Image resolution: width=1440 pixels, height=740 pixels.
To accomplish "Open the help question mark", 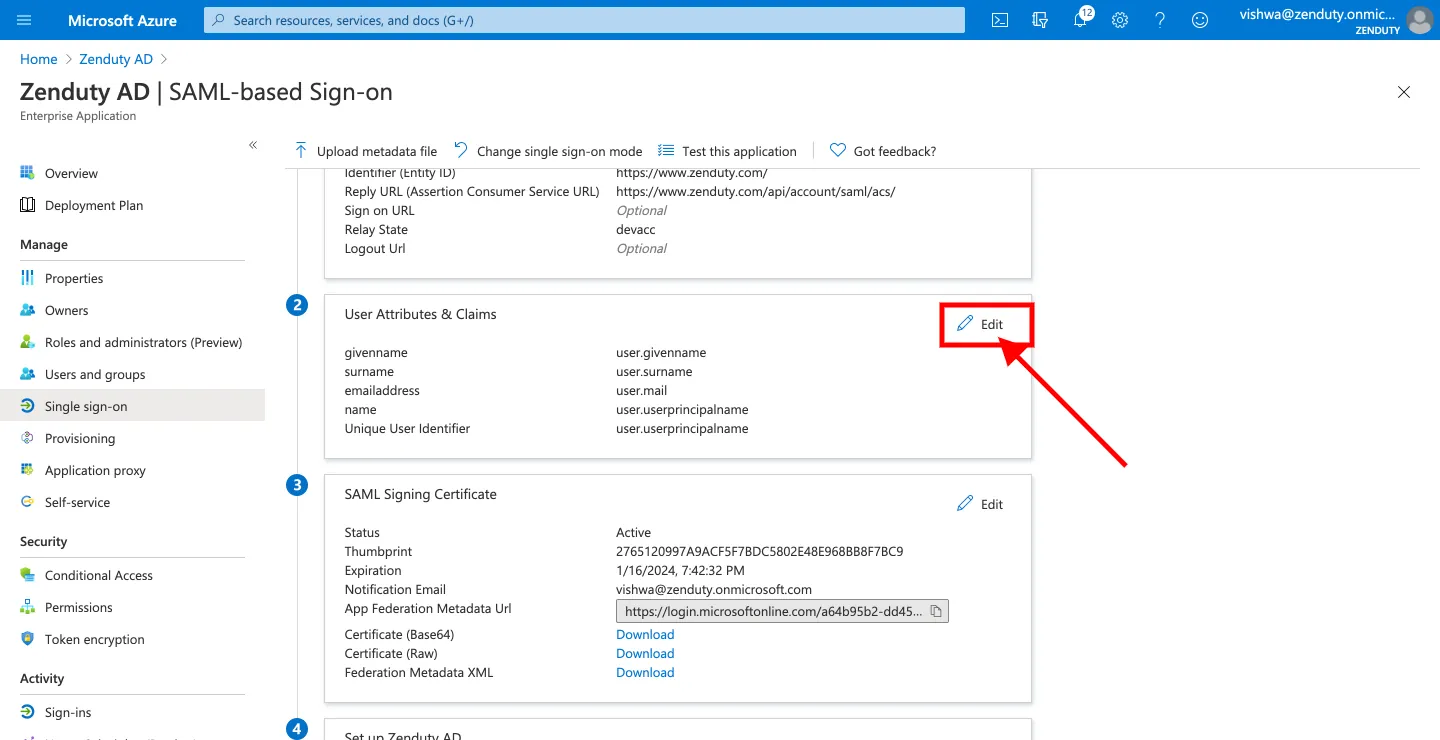I will [1160, 20].
